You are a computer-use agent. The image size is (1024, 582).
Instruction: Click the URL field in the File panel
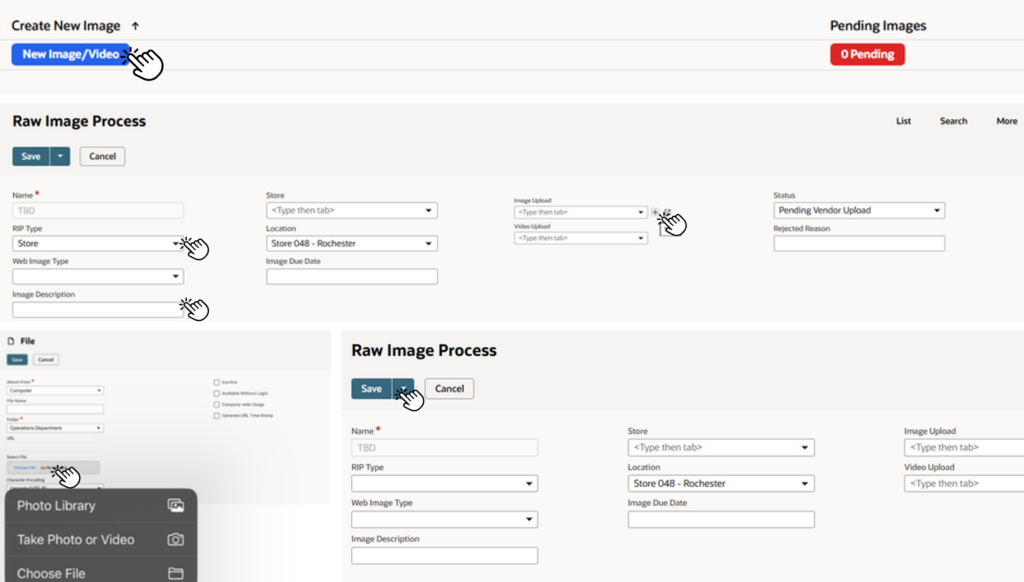(55, 447)
